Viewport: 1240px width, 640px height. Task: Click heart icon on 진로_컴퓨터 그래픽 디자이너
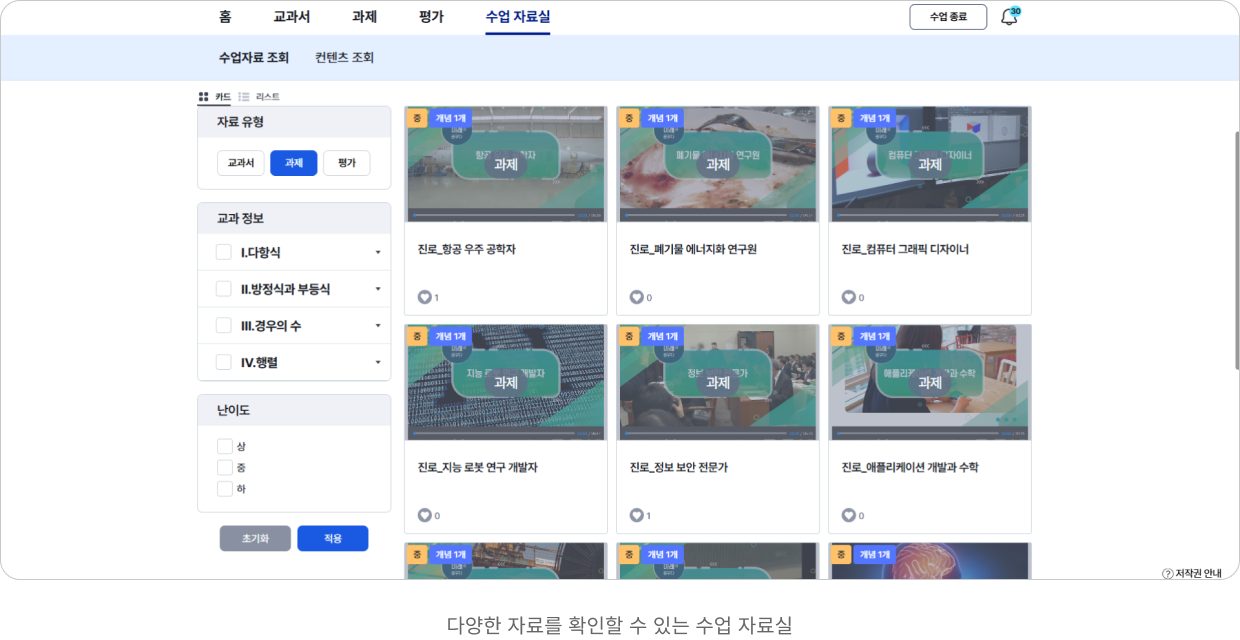848,297
